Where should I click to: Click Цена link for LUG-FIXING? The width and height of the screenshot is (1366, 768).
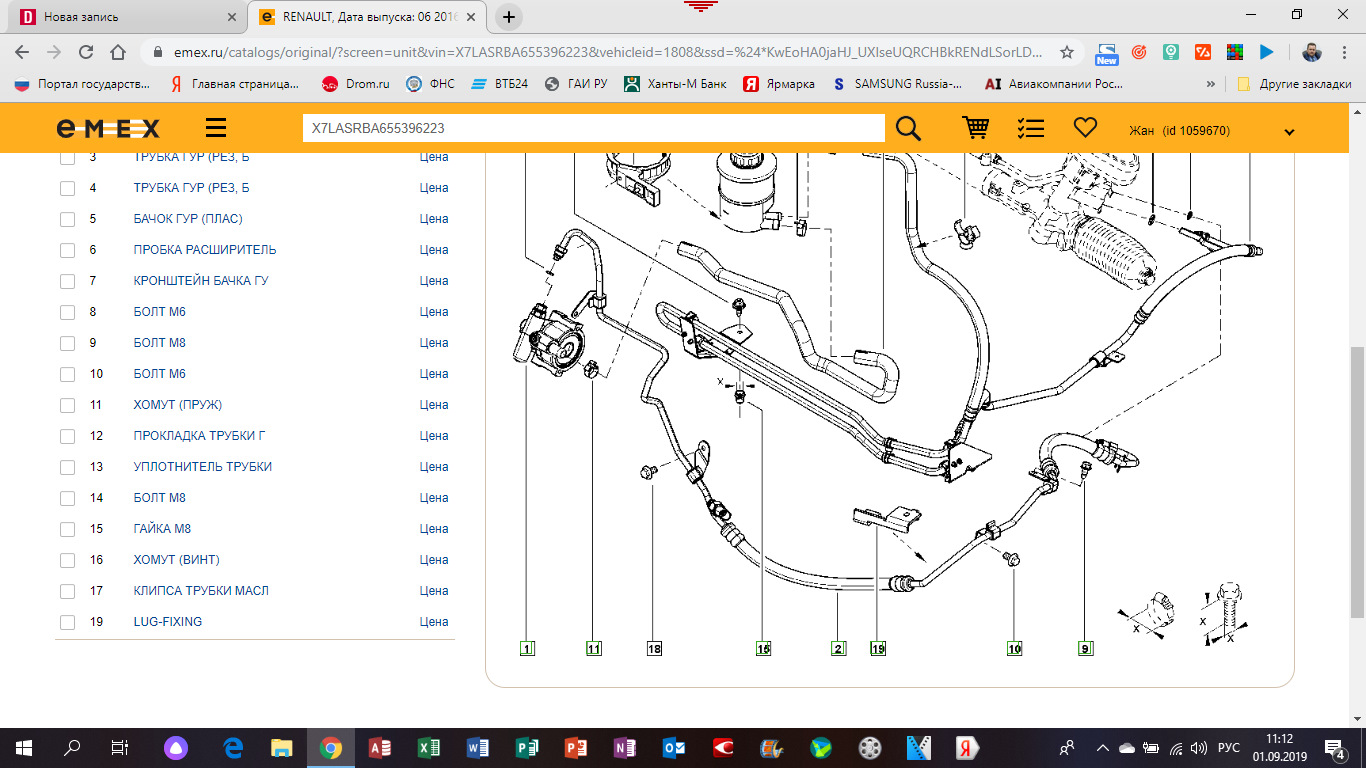coord(434,621)
